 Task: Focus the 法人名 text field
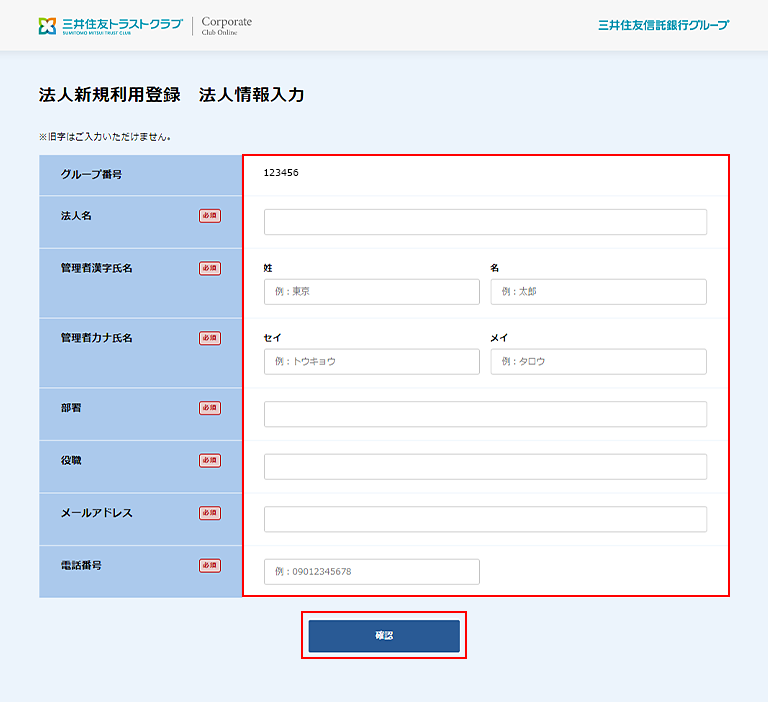point(485,222)
